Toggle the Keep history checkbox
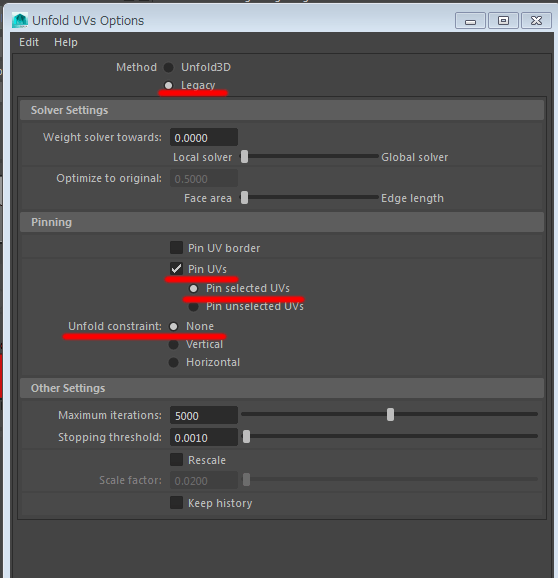The width and height of the screenshot is (558, 578). [176, 503]
